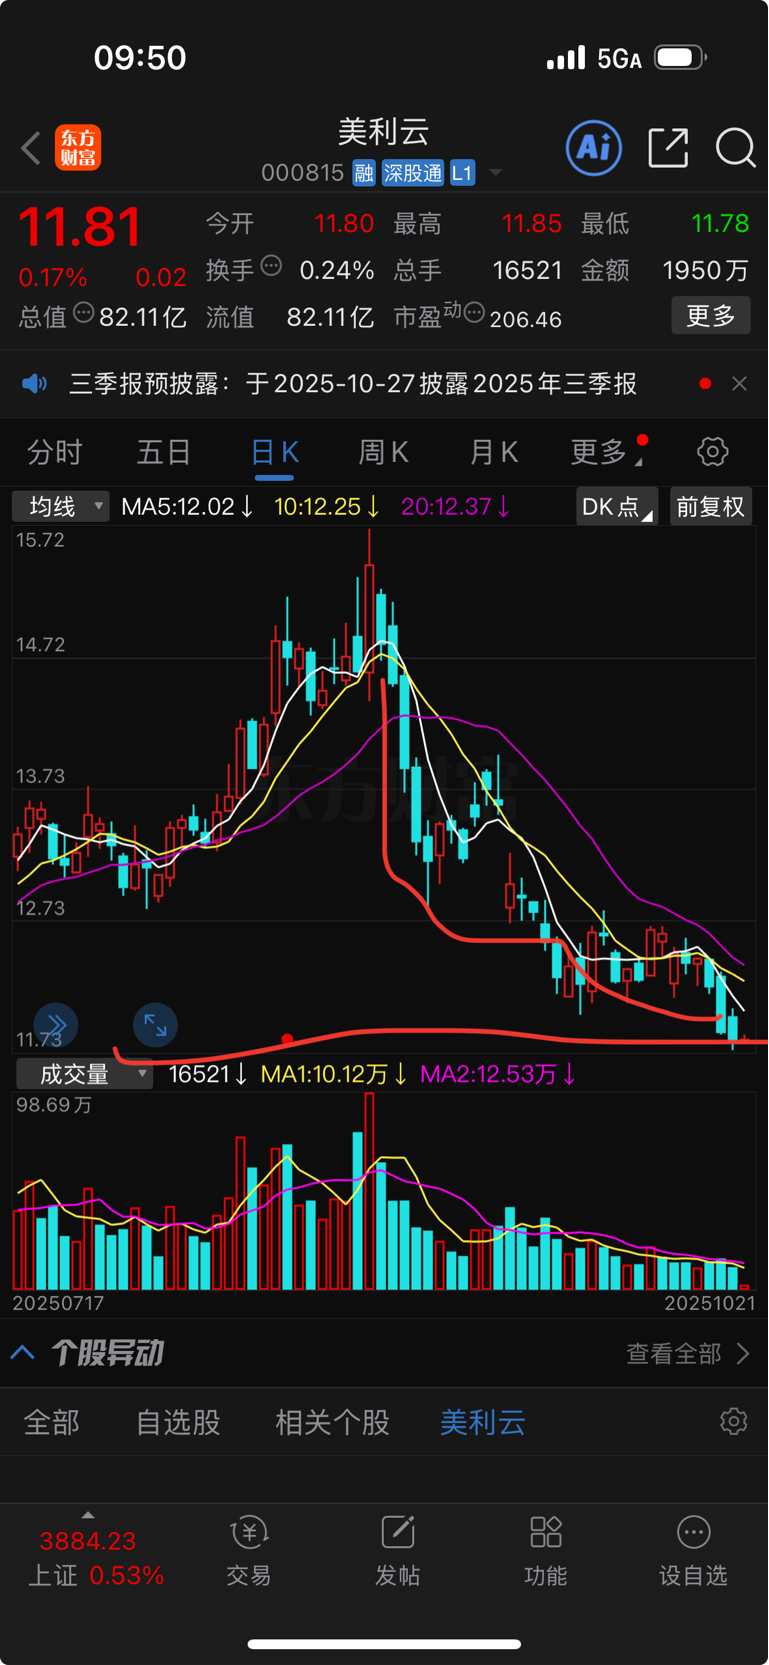Tap 设自选 add to watchlist
Image resolution: width=769 pixels, height=1665 pixels.
pos(693,1552)
